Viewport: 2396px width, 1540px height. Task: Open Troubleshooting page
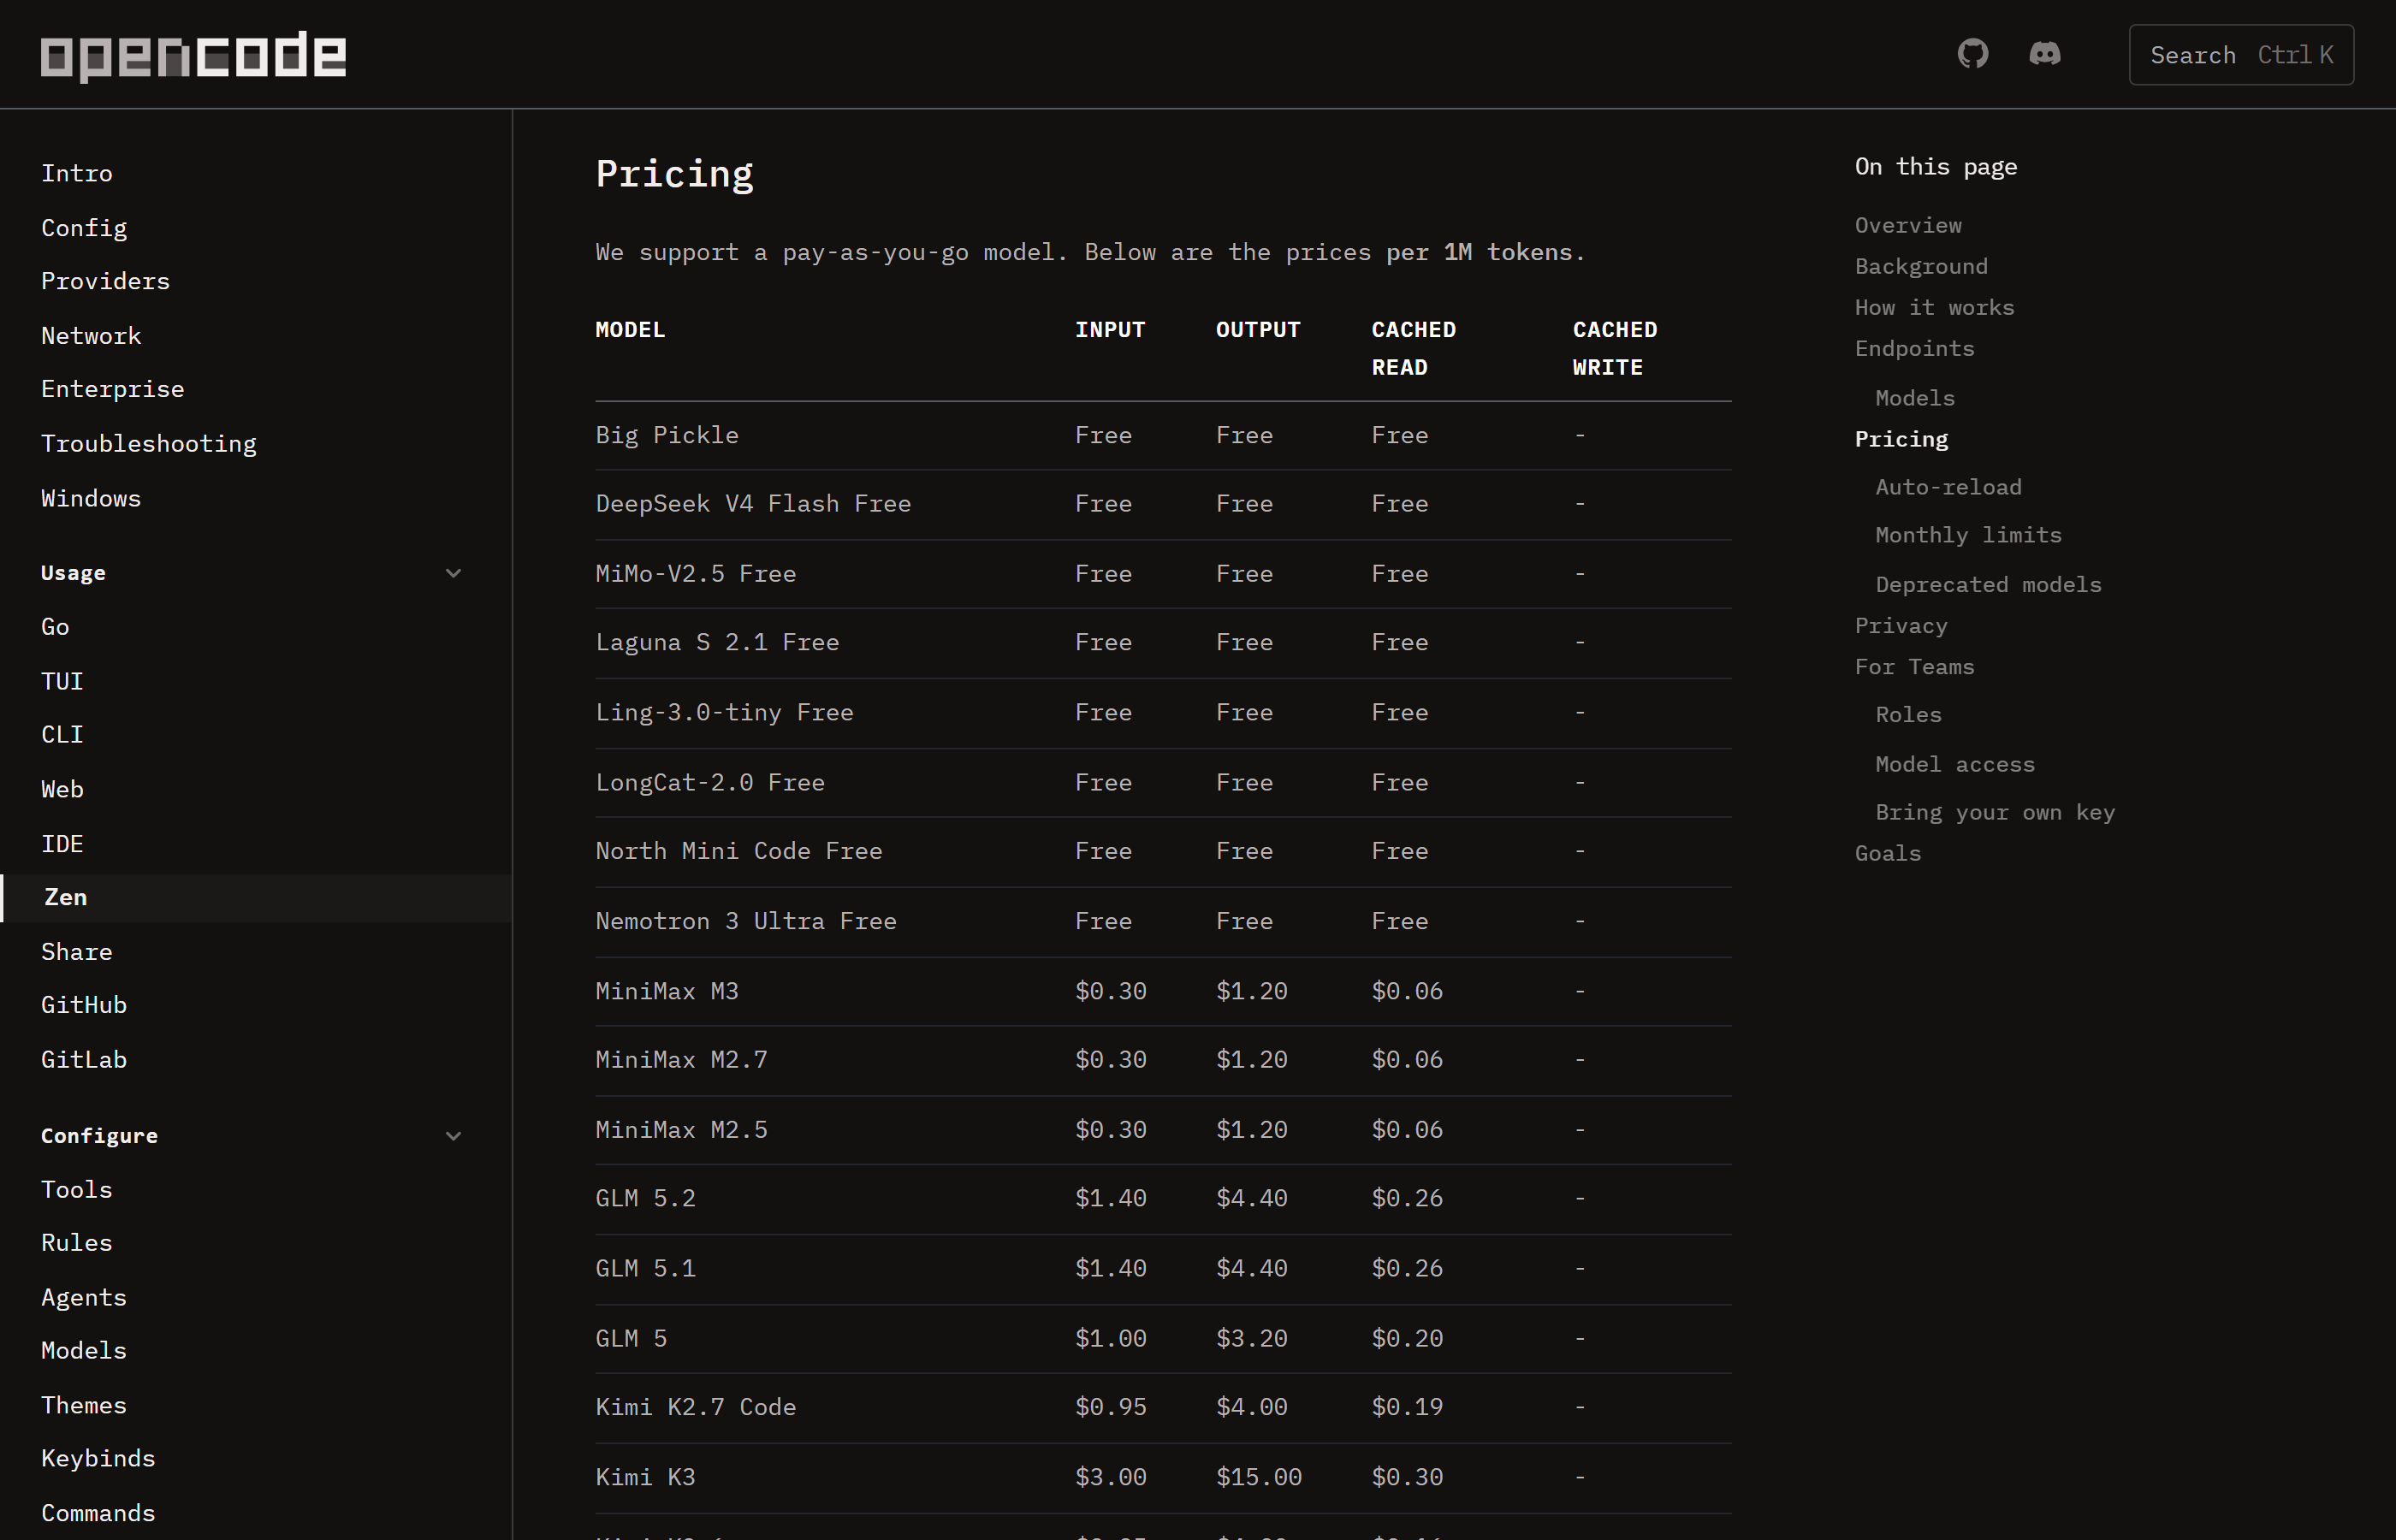149,444
